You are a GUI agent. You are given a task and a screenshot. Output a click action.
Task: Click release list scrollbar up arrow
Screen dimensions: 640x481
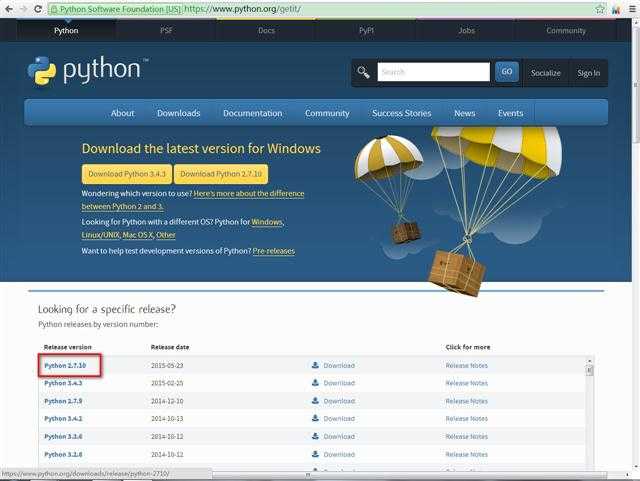[589, 361]
